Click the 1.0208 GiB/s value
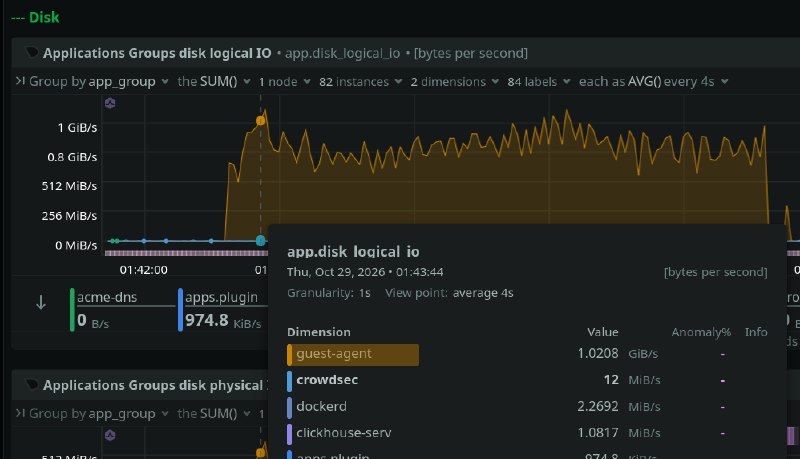Image resolution: width=800 pixels, height=459 pixels. point(618,353)
